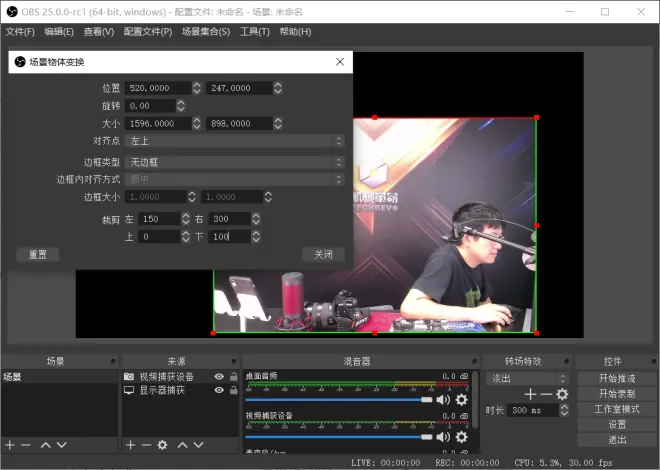
Task: Click 开始推流 to start streaming
Action: [617, 378]
